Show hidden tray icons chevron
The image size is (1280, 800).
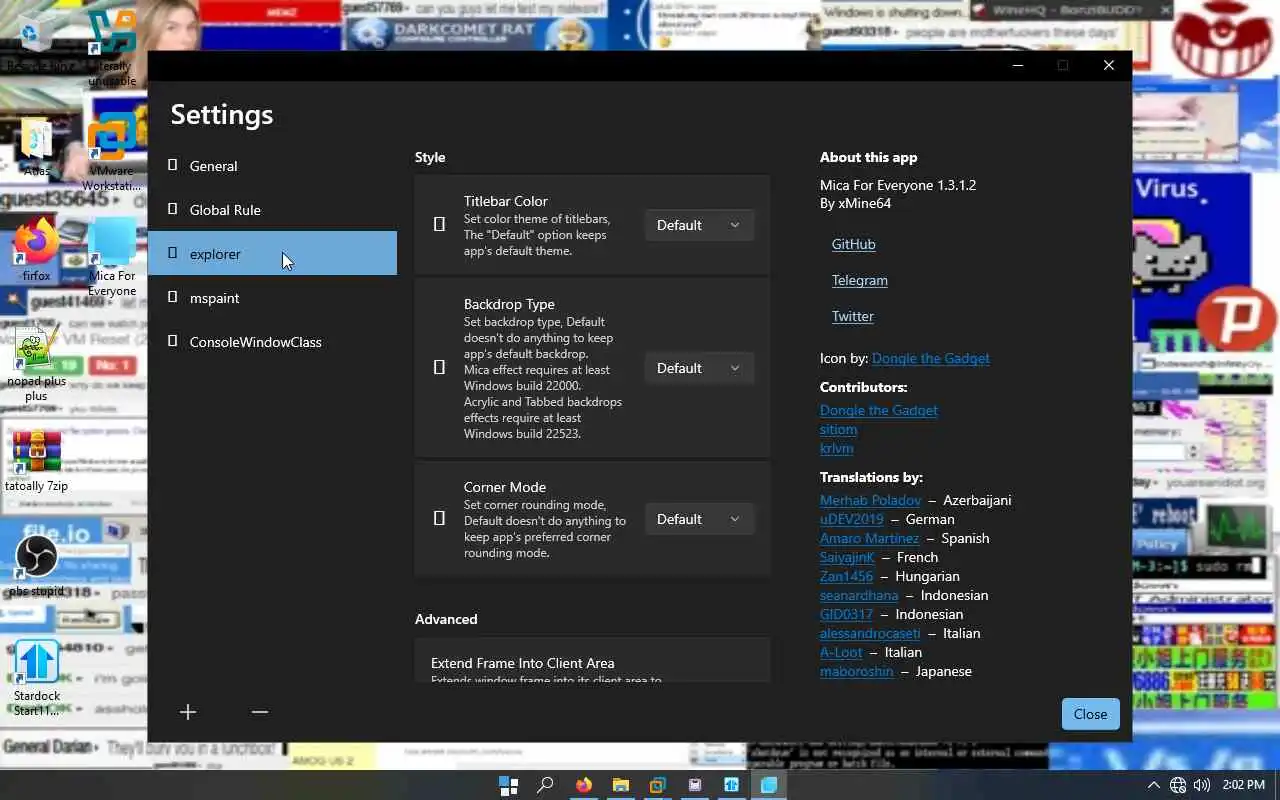(1153, 785)
